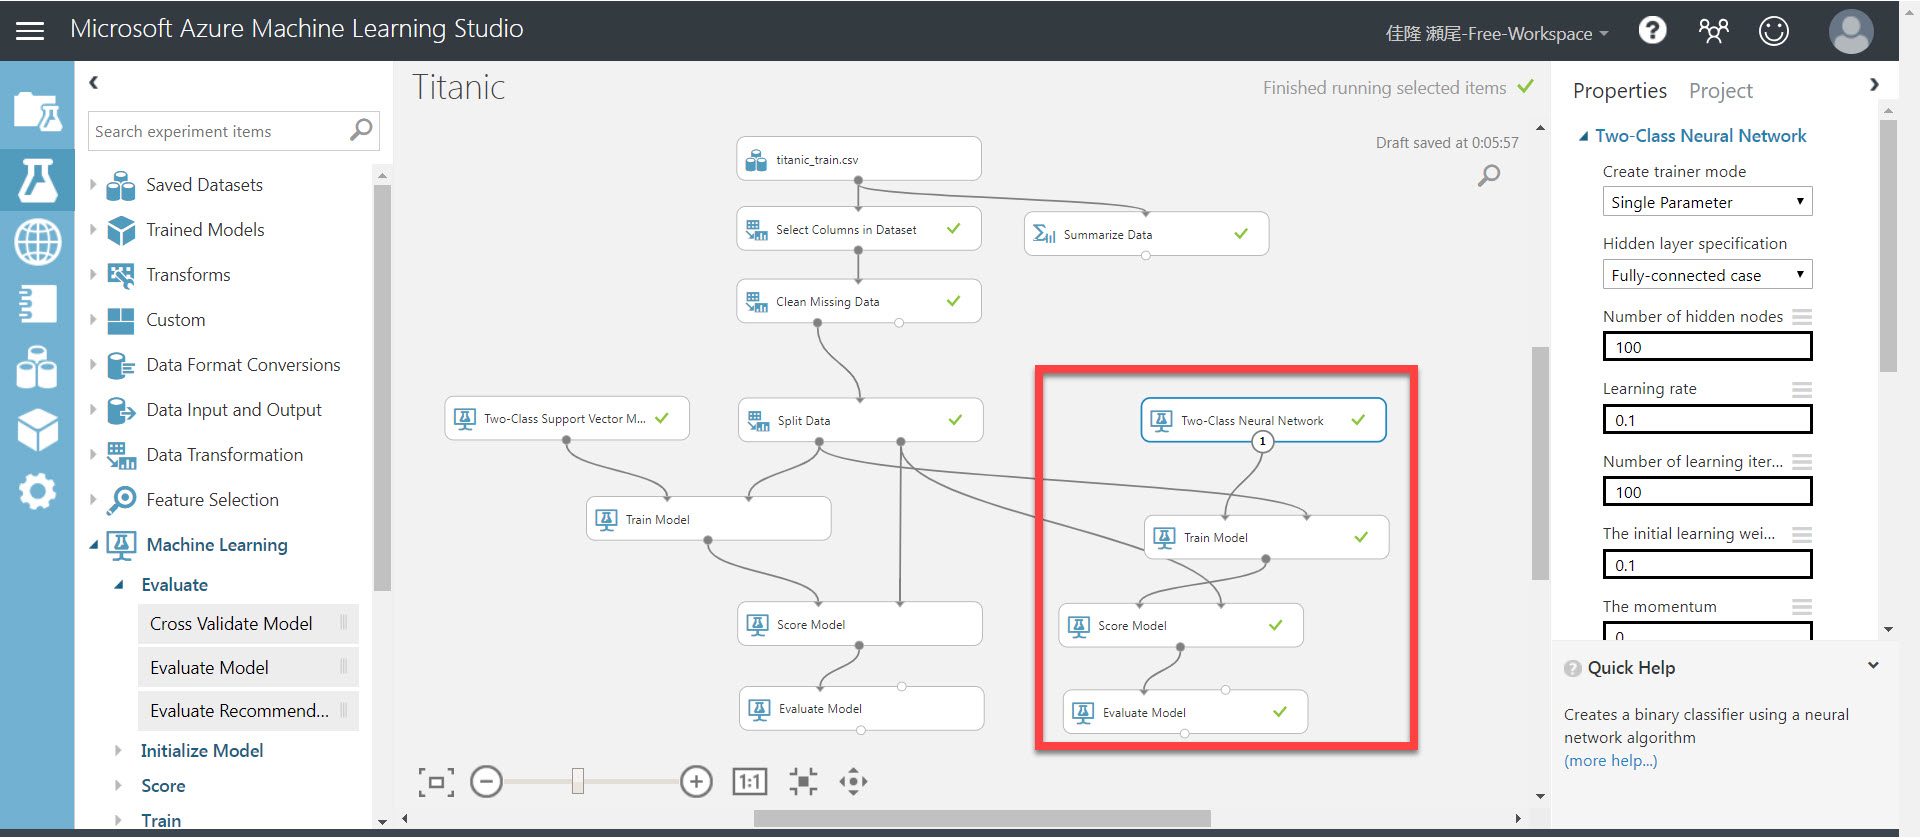The width and height of the screenshot is (1920, 837).
Task: Select Evaluate Model palette item
Action: [248, 667]
